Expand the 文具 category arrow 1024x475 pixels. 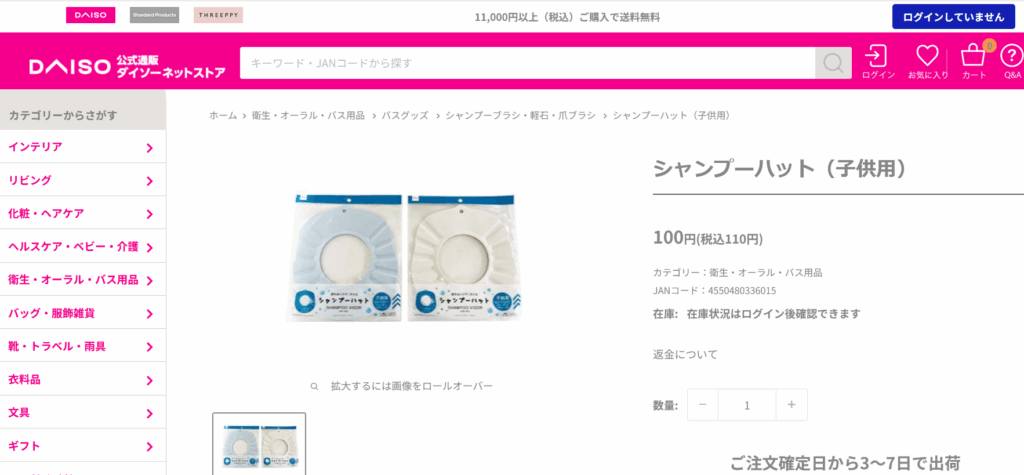[150, 414]
